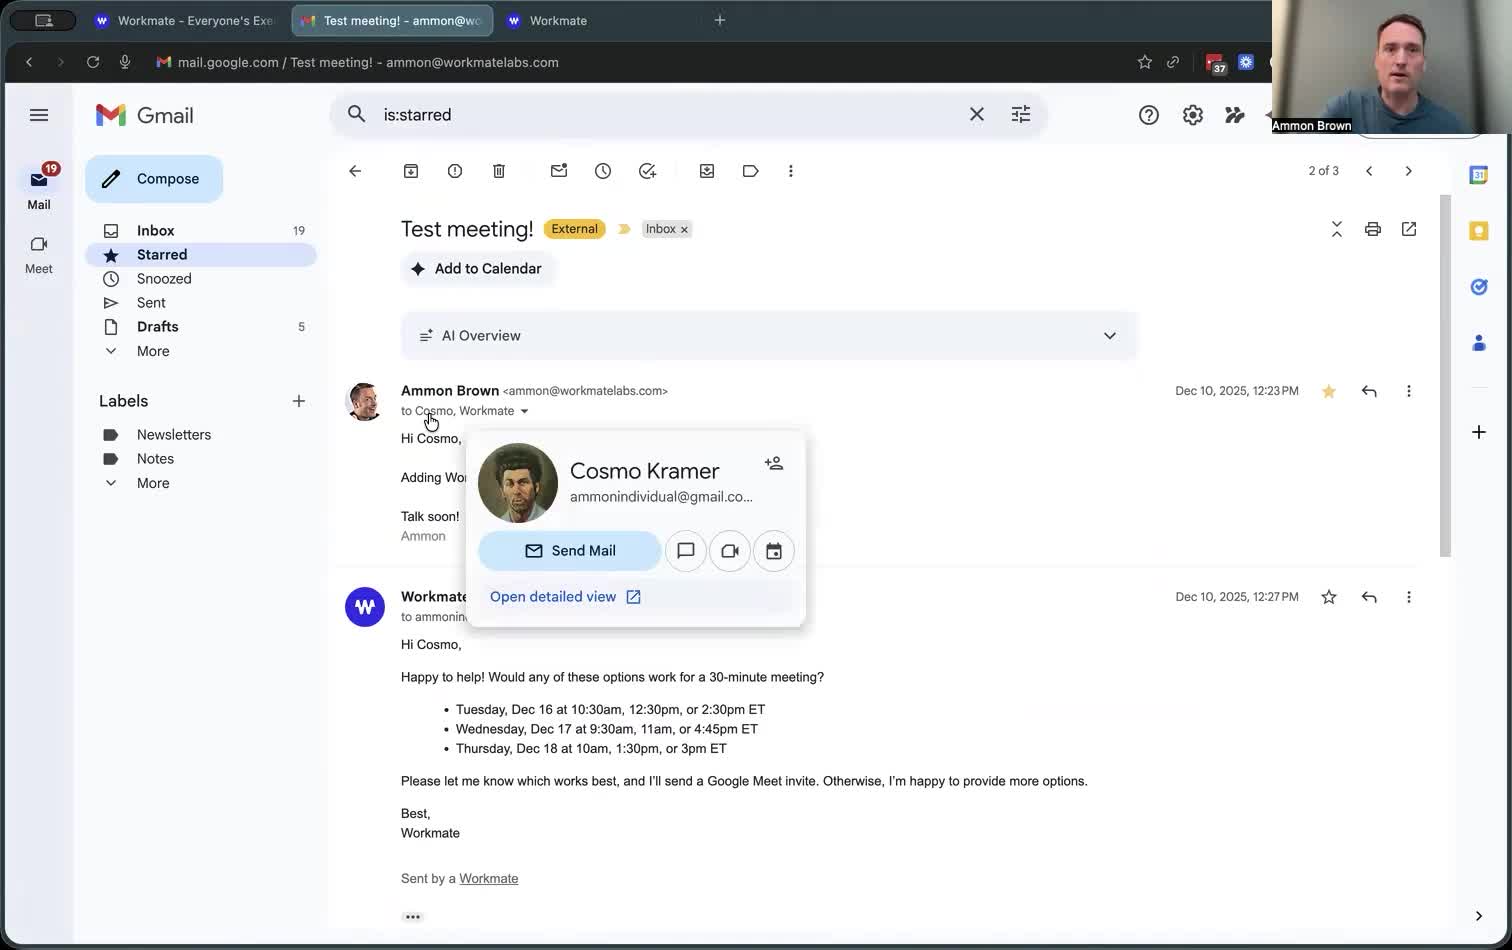Viewport: 1512px width, 950px height.
Task: Start video call with Cosmo Kramer
Action: point(730,551)
